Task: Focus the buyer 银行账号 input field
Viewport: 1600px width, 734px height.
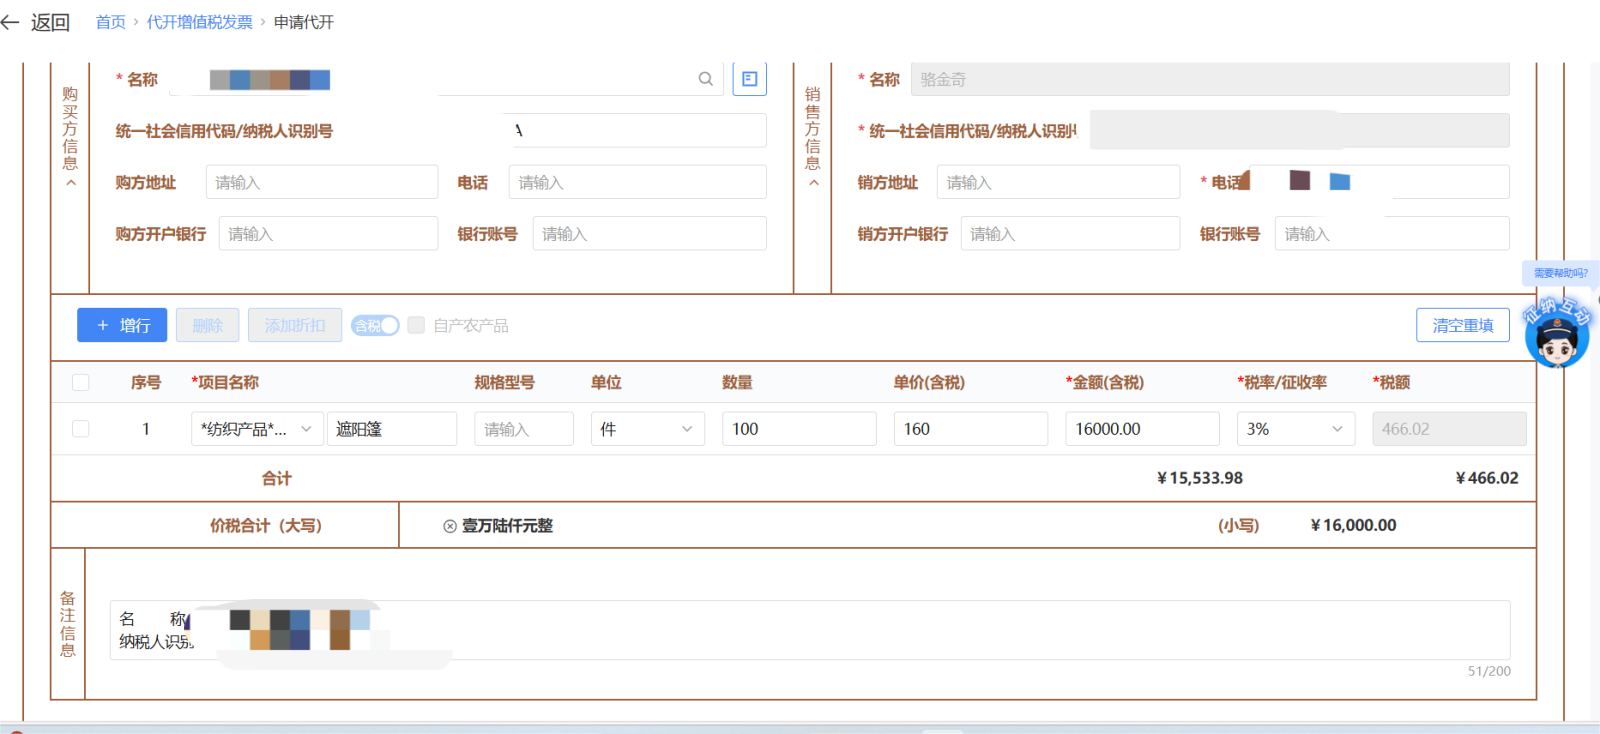Action: (650, 233)
